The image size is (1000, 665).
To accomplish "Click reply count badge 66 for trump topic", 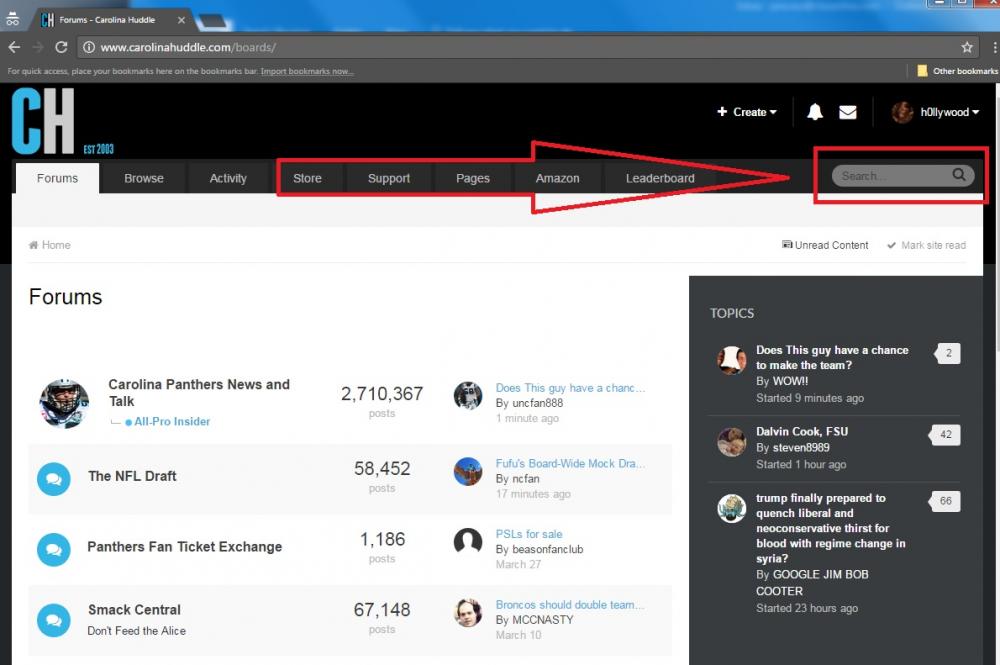I will click(945, 501).
